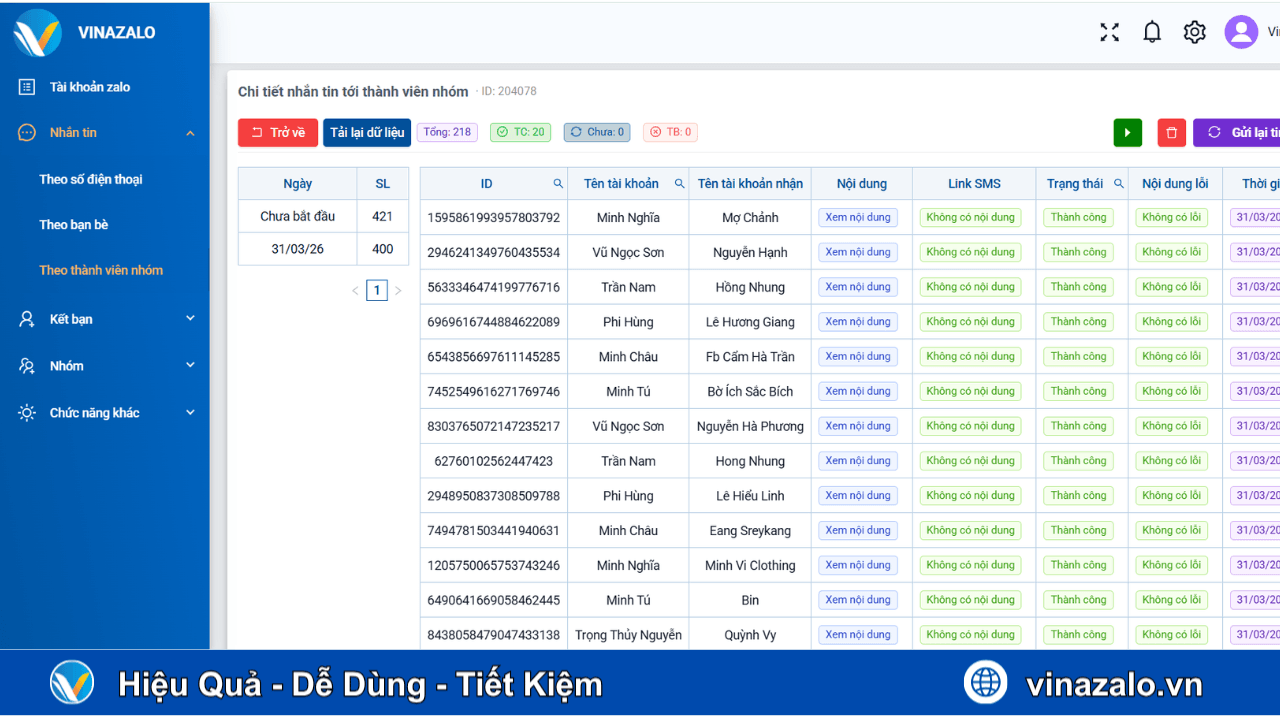Screen dimensions: 1280x720
Task: Click the red trash delete icon
Action: (1171, 132)
